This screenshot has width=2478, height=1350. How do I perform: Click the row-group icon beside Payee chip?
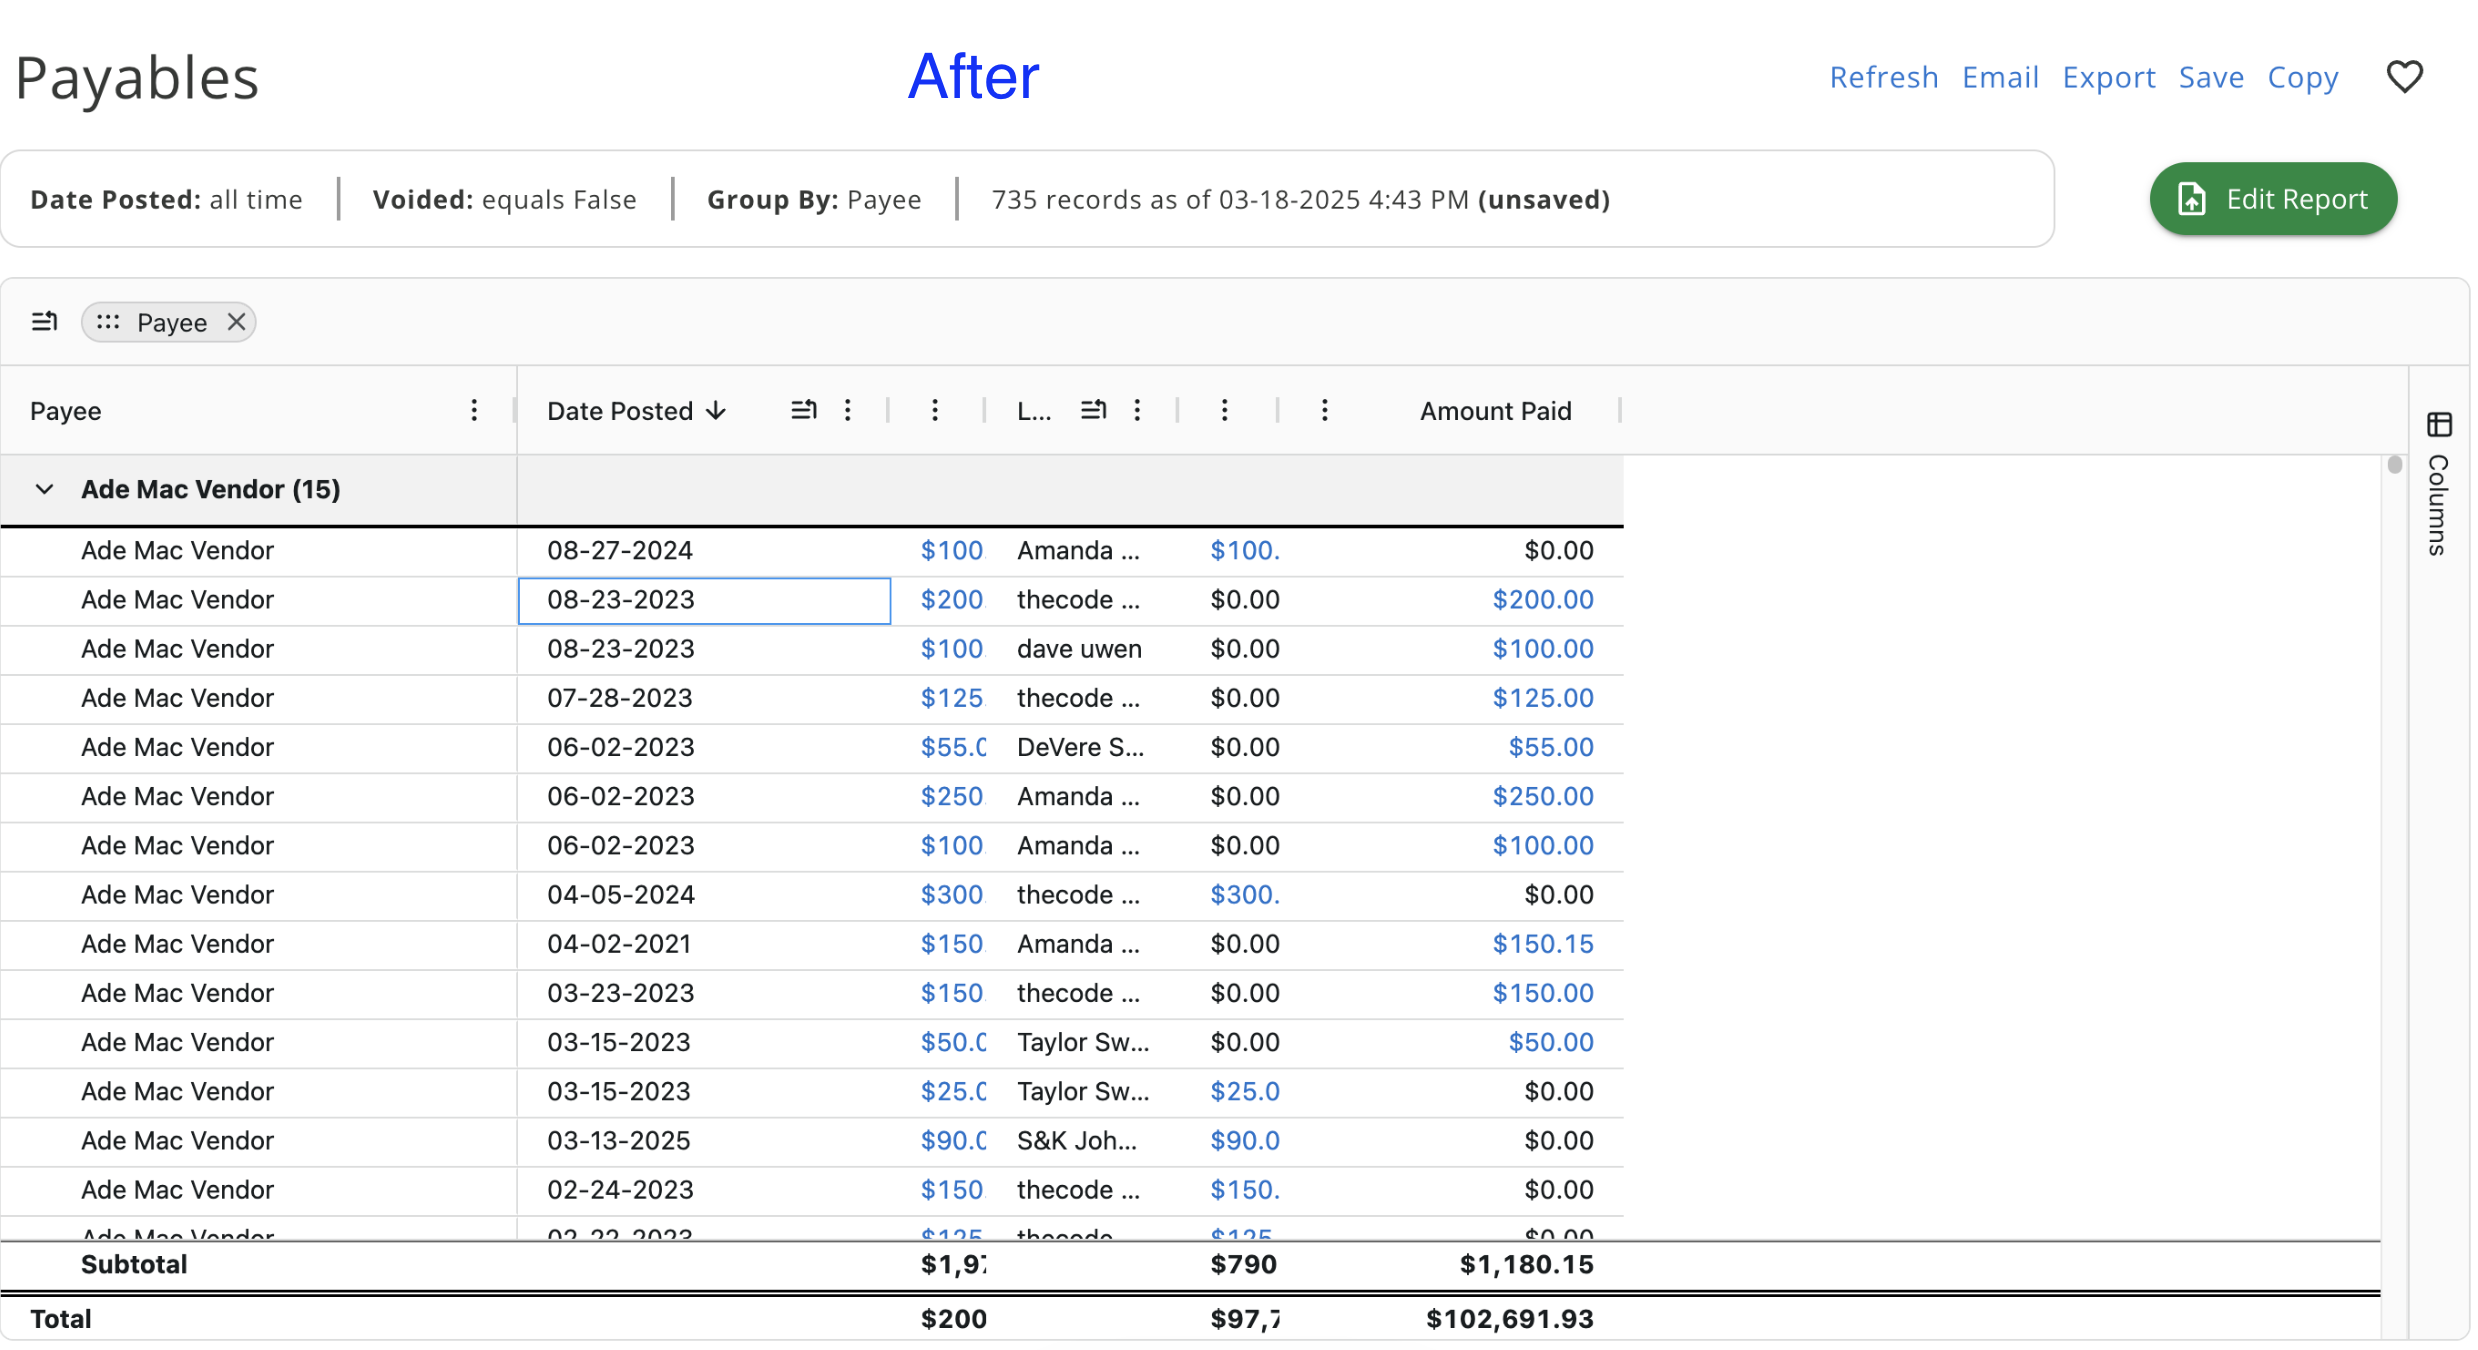pos(45,322)
